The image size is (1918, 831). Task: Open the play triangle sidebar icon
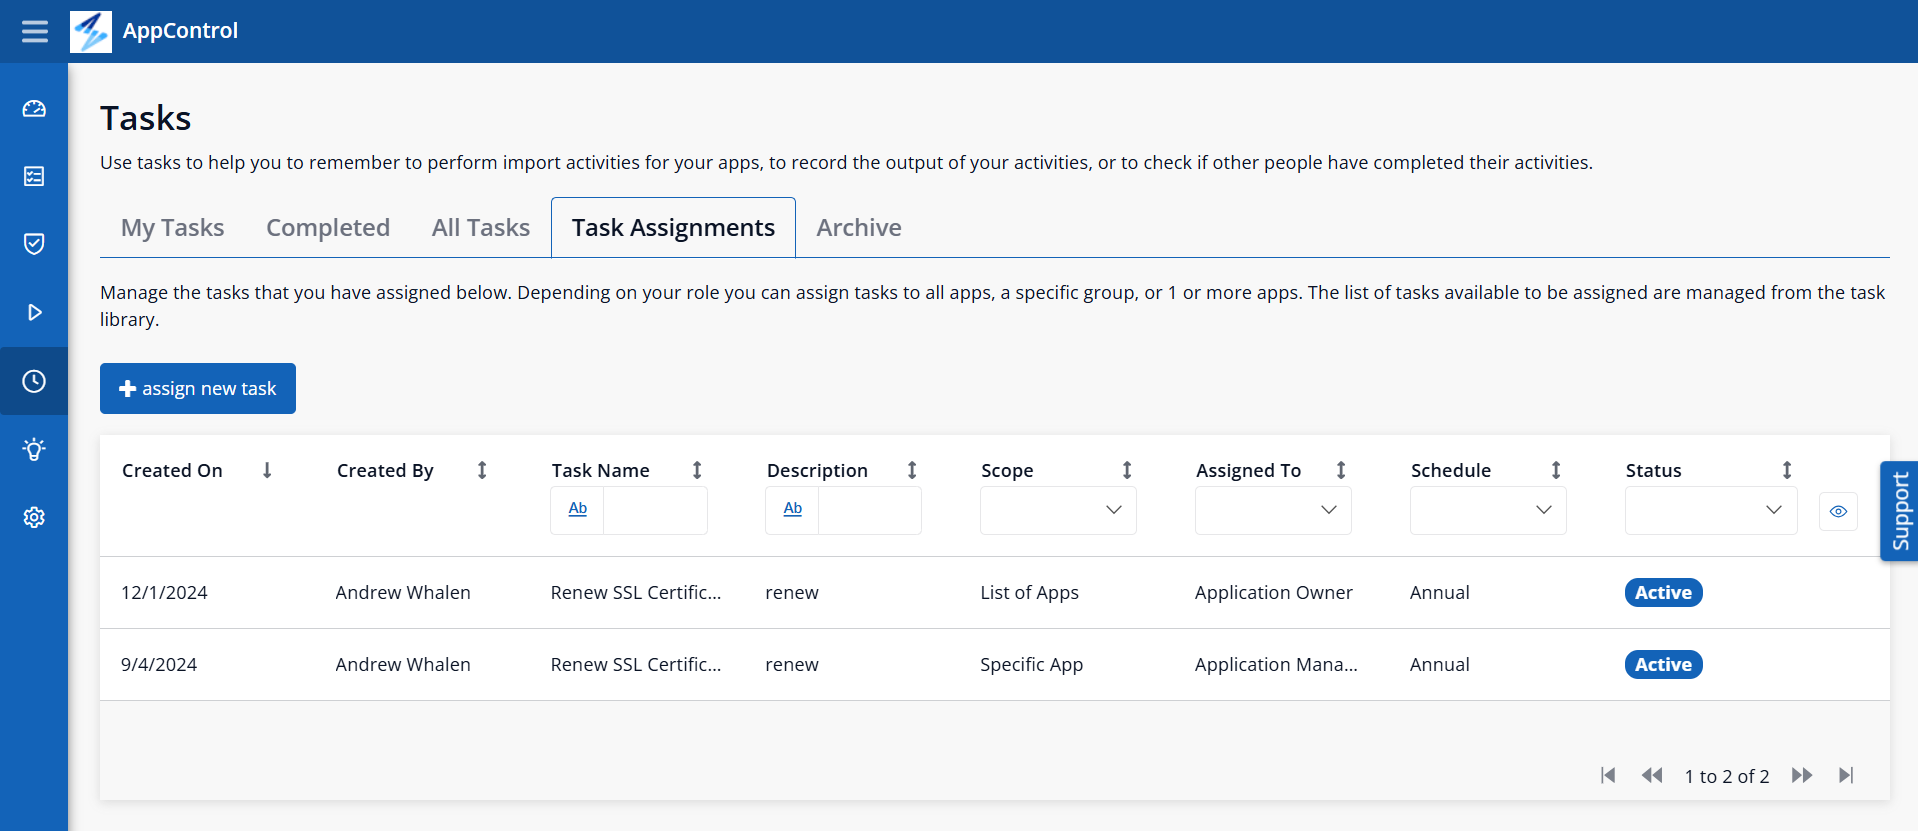click(34, 313)
